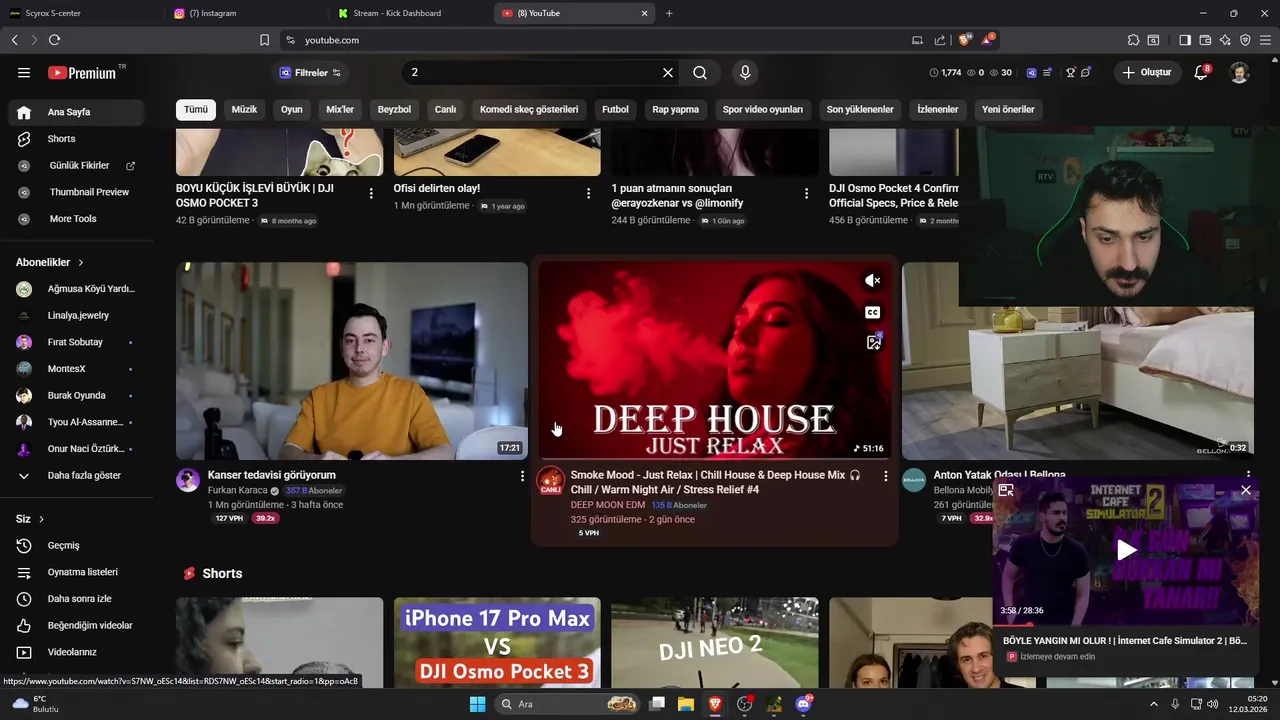Expand the Siz section chevron
This screenshot has width=1280, height=720.
[x=41, y=519]
